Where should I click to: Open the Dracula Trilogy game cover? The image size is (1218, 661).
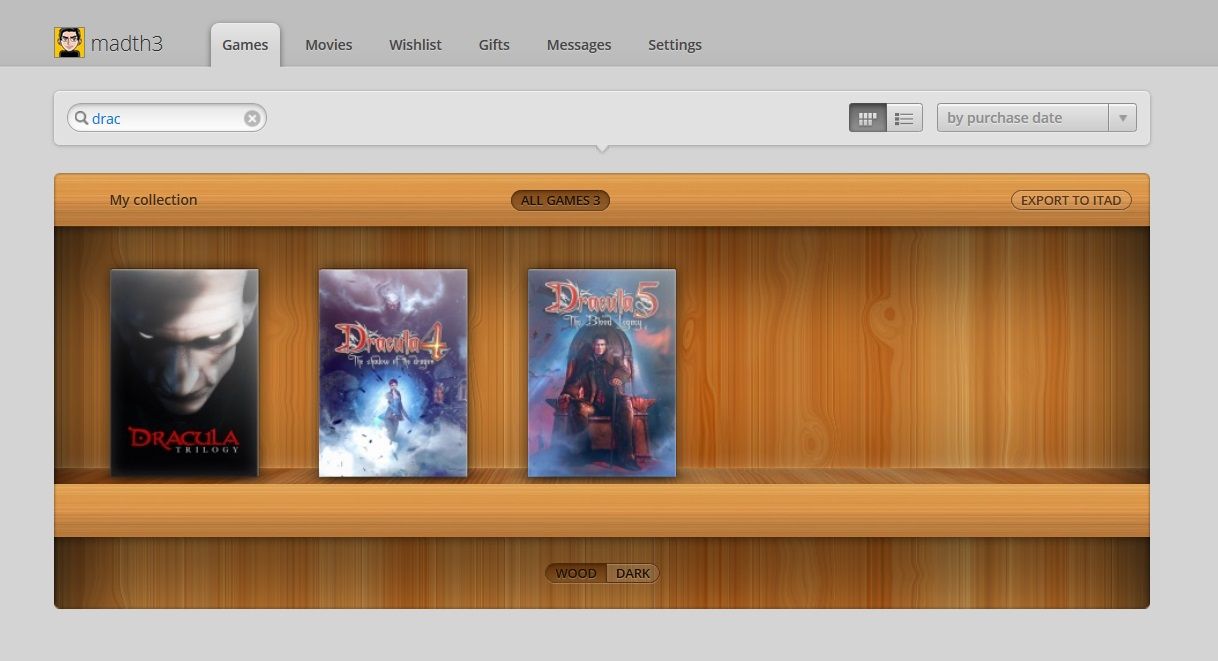184,373
